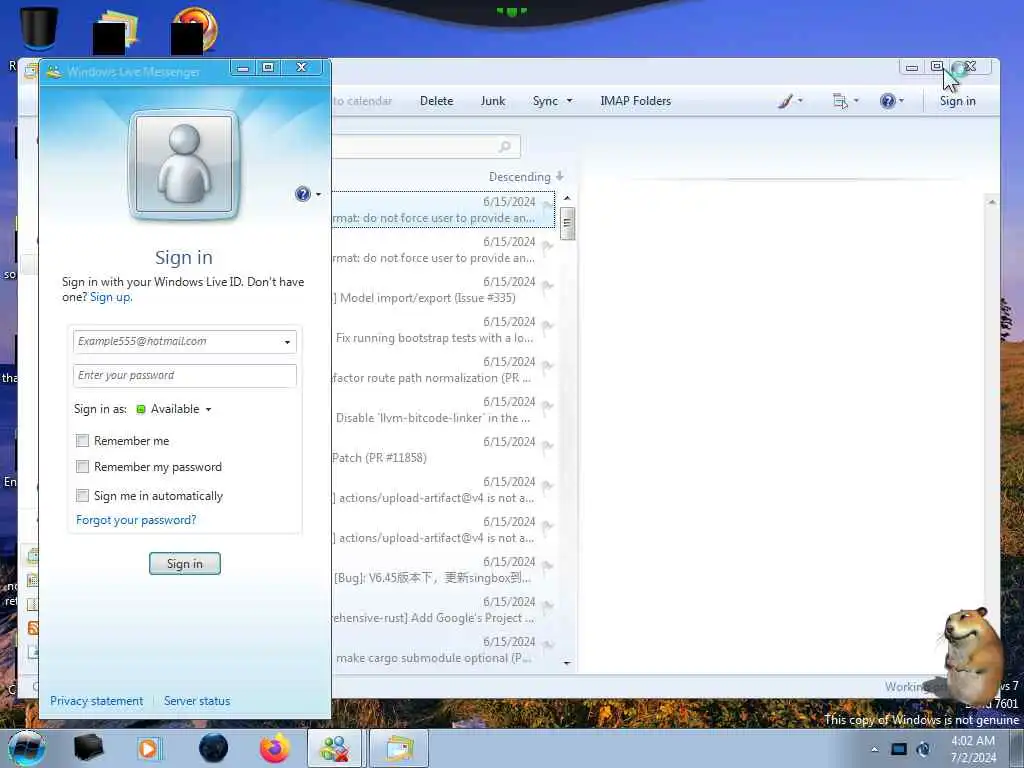Click Sign in on the Mail toolbar
Image resolution: width=1024 pixels, height=768 pixels.
(x=957, y=101)
